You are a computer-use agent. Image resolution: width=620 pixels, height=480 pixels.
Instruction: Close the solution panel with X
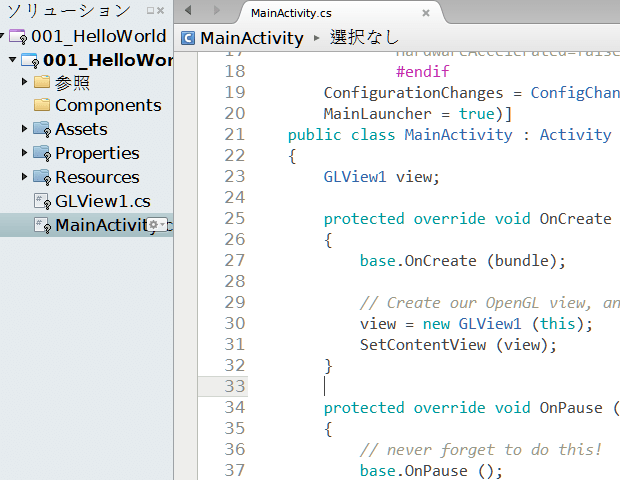pos(161,11)
